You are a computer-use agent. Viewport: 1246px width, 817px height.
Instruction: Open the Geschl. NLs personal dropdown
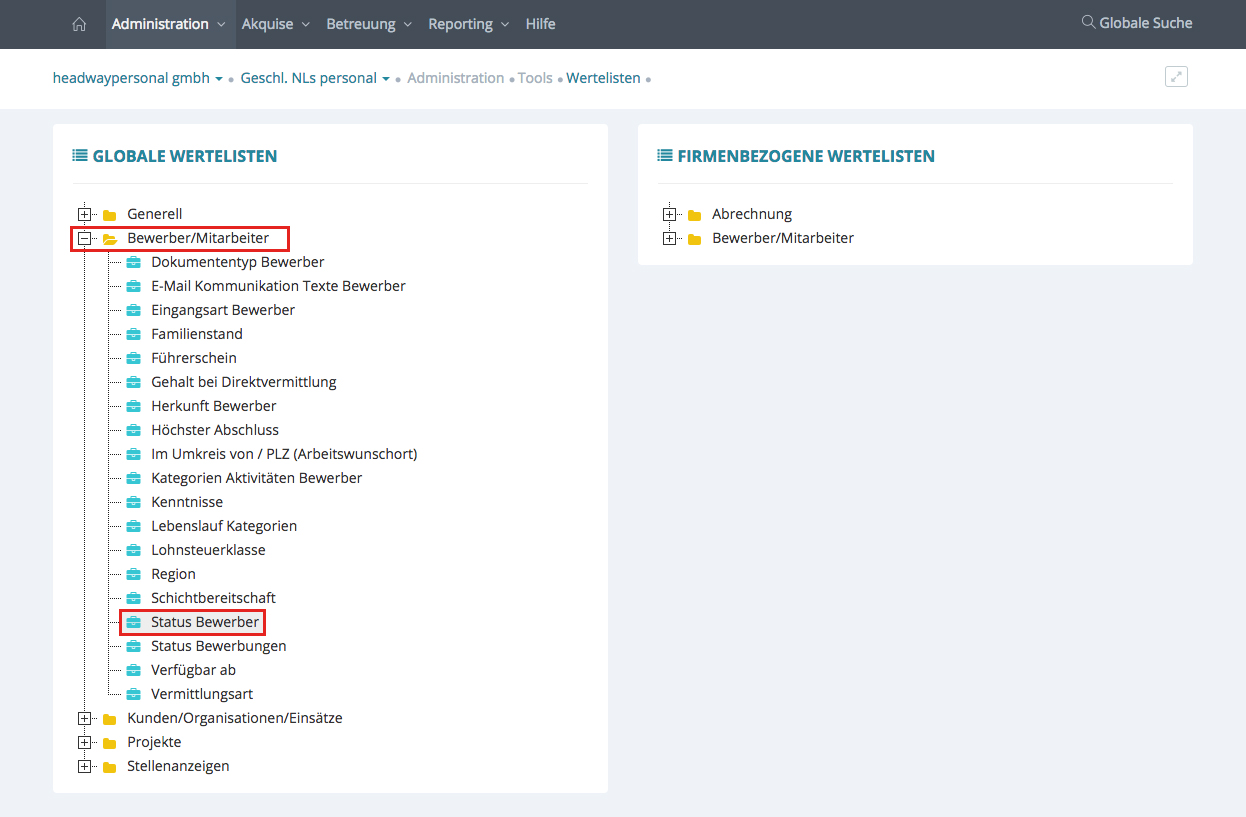(315, 78)
